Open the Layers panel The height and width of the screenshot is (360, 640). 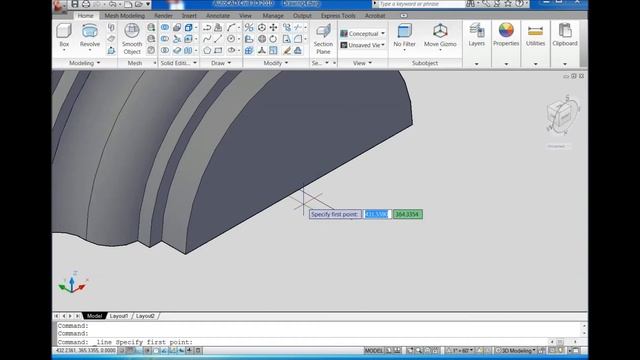coord(476,35)
